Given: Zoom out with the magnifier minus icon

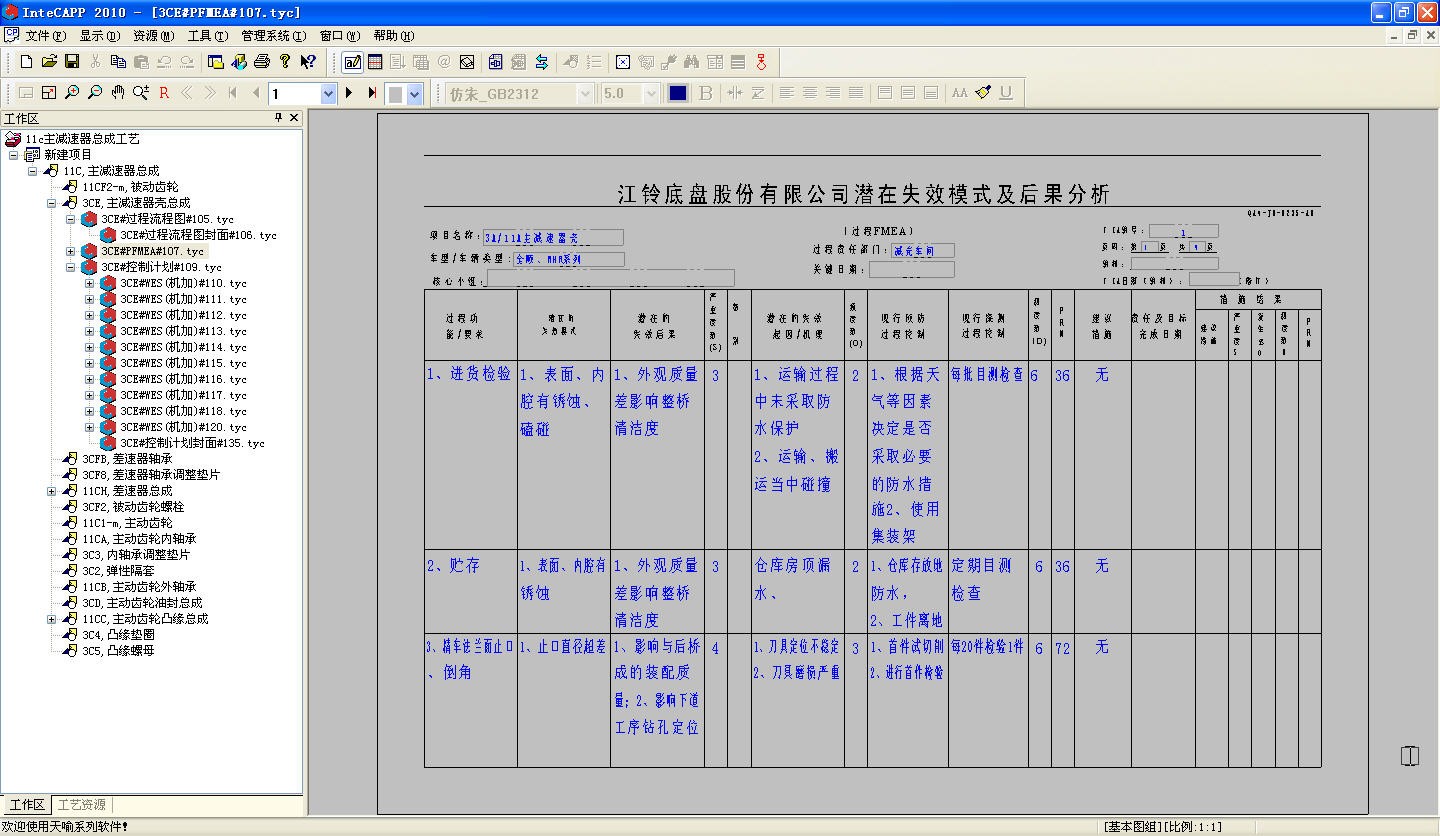Looking at the screenshot, I should click(x=95, y=93).
